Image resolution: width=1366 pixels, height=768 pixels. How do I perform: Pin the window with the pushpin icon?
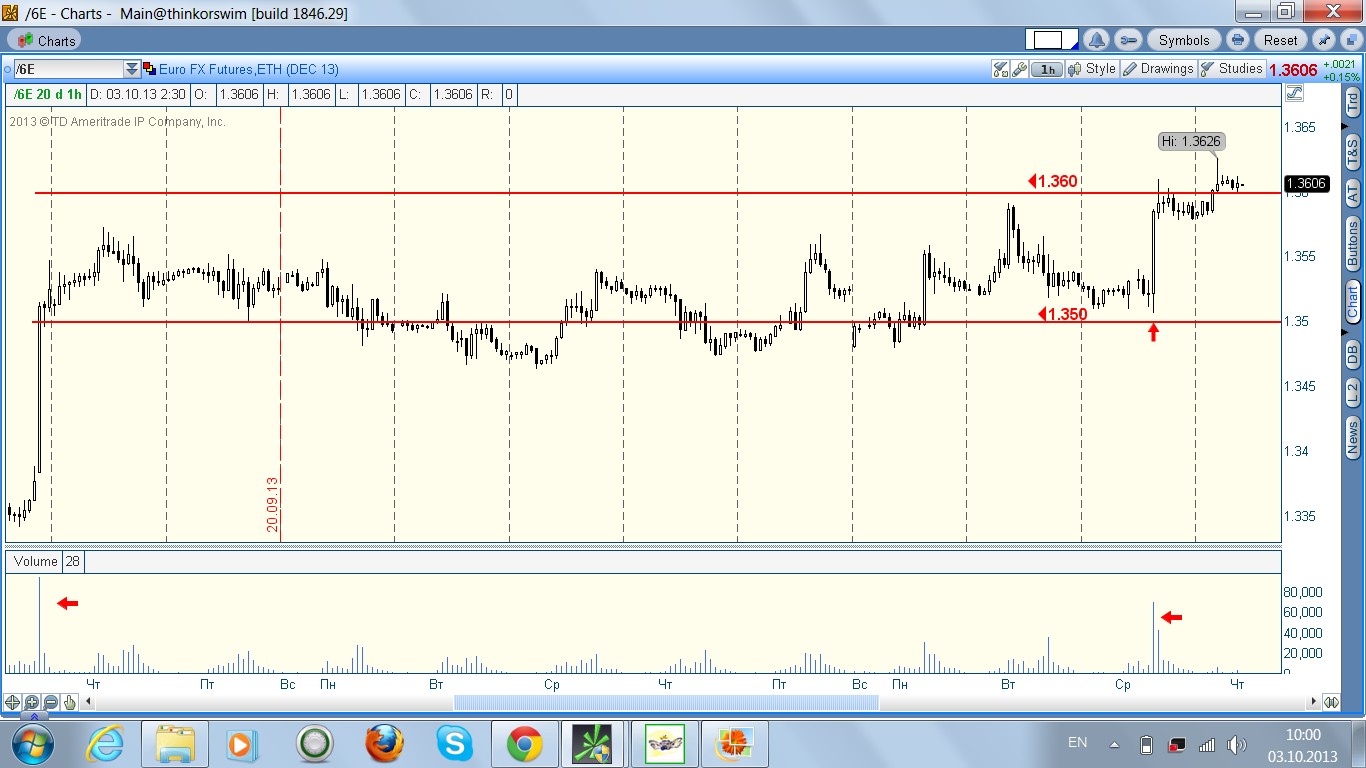(1324, 40)
